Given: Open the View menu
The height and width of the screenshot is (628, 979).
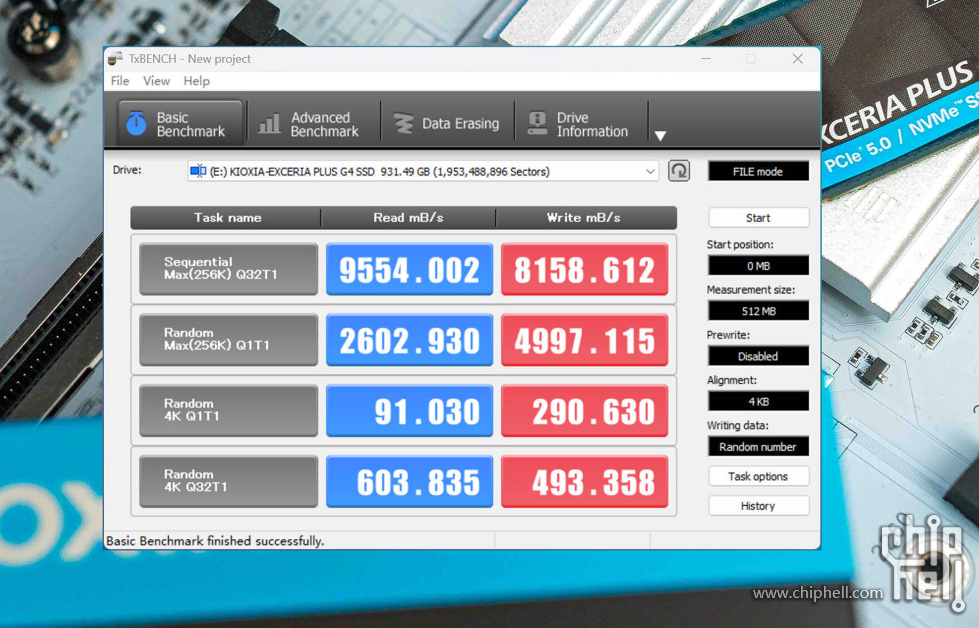Looking at the screenshot, I should click(156, 81).
